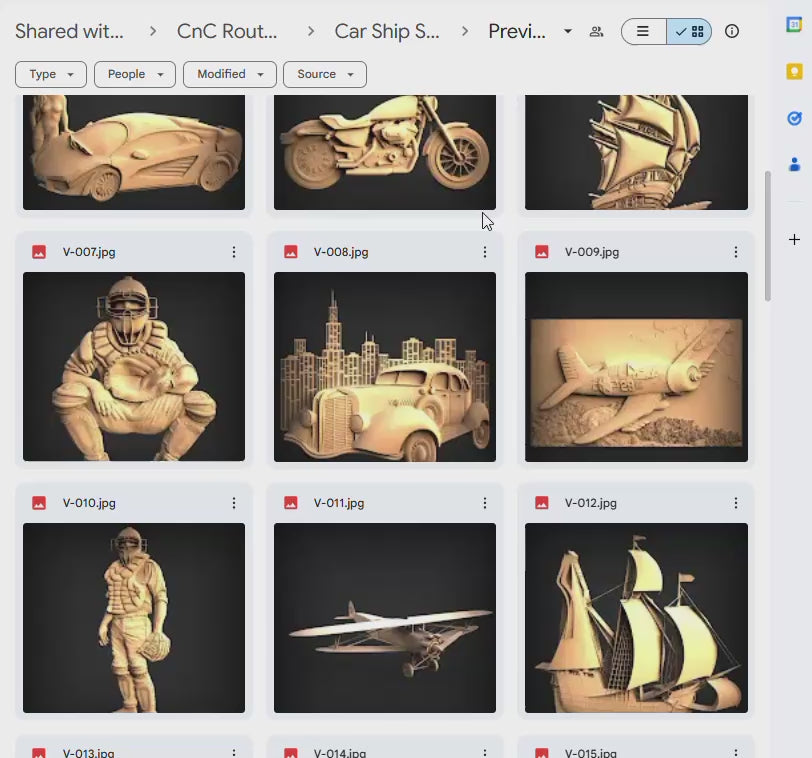Click the manage members icon
The width and height of the screenshot is (812, 758).
pyautogui.click(x=596, y=31)
